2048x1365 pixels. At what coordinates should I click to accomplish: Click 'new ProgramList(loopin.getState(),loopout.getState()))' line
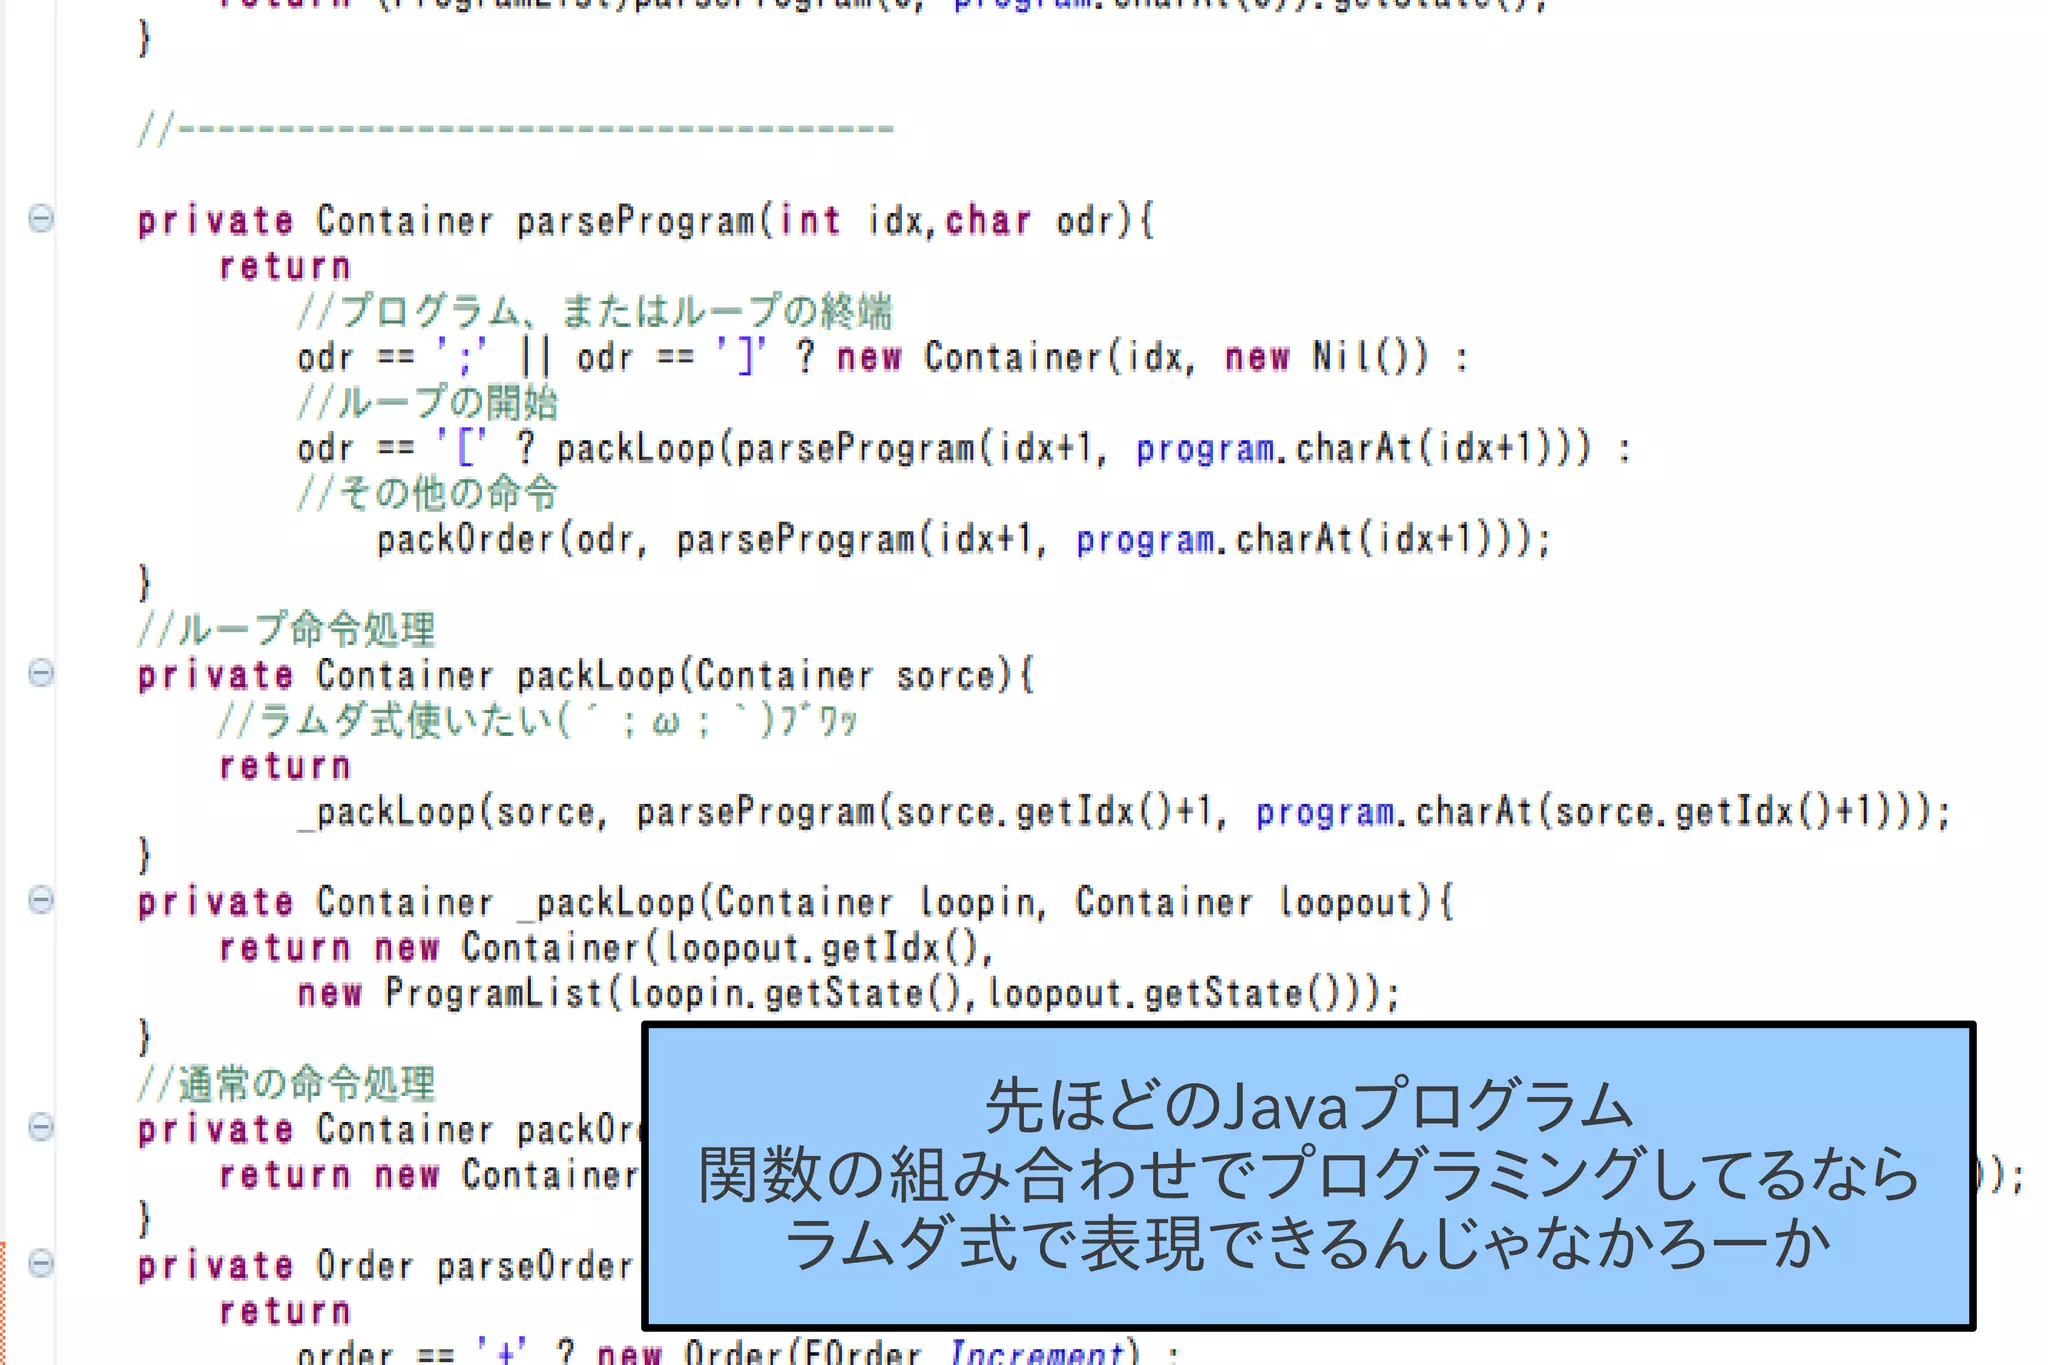(x=848, y=994)
